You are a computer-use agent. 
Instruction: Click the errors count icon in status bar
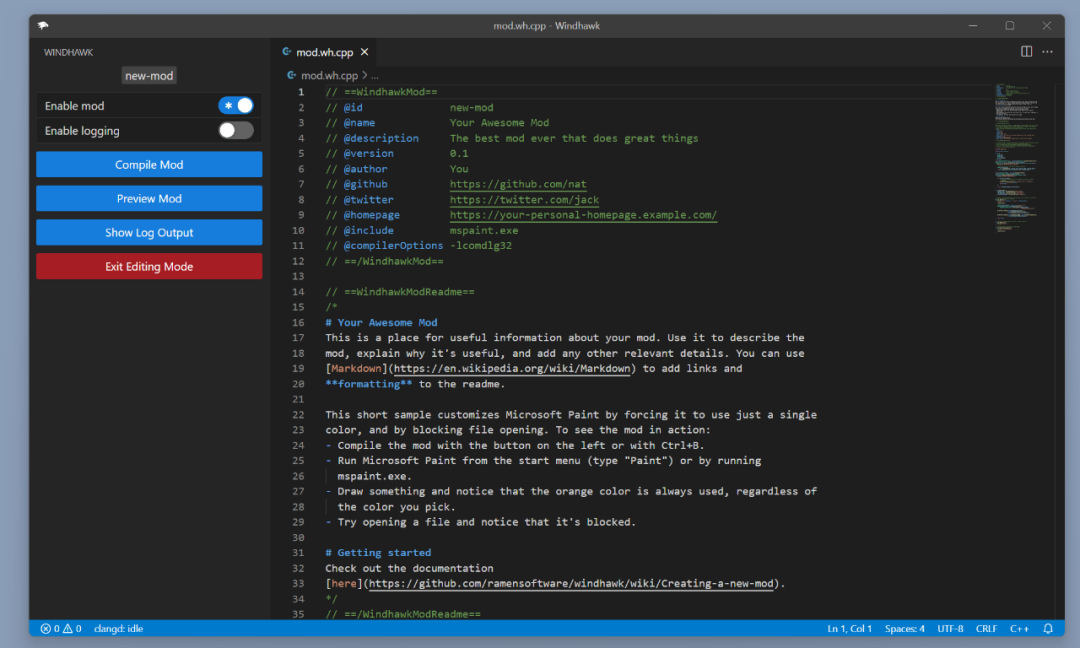point(46,629)
